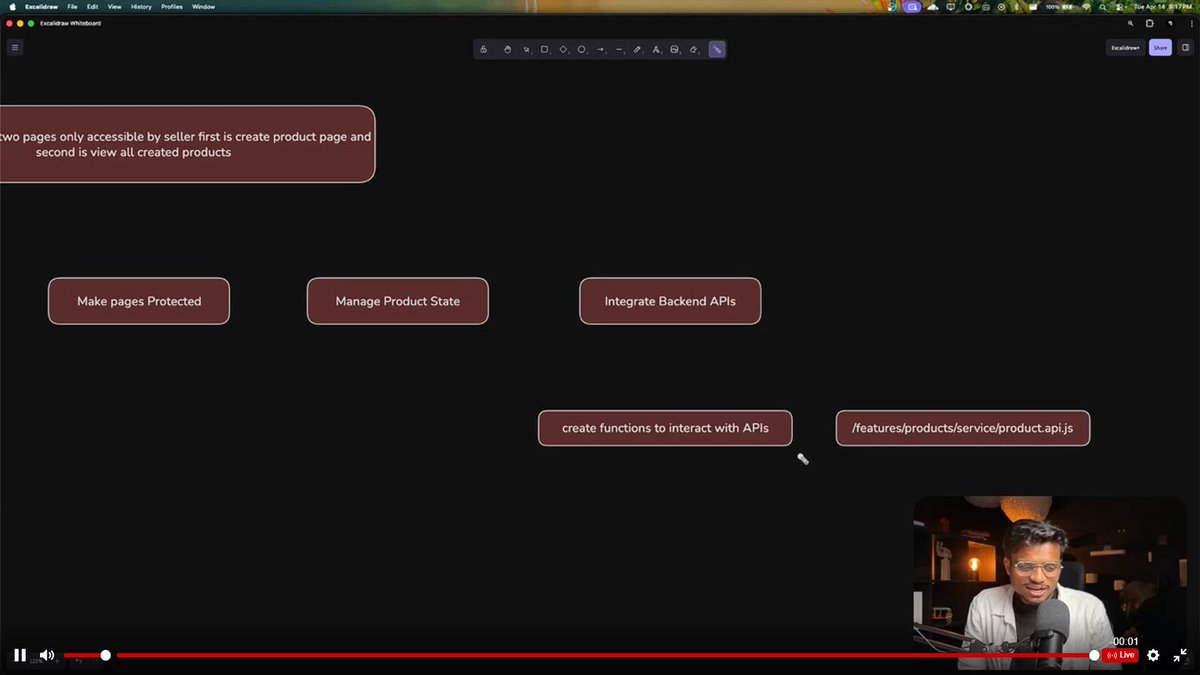Image resolution: width=1200 pixels, height=675 pixels.
Task: Select the Rectangle shape tool
Action: [545, 49]
